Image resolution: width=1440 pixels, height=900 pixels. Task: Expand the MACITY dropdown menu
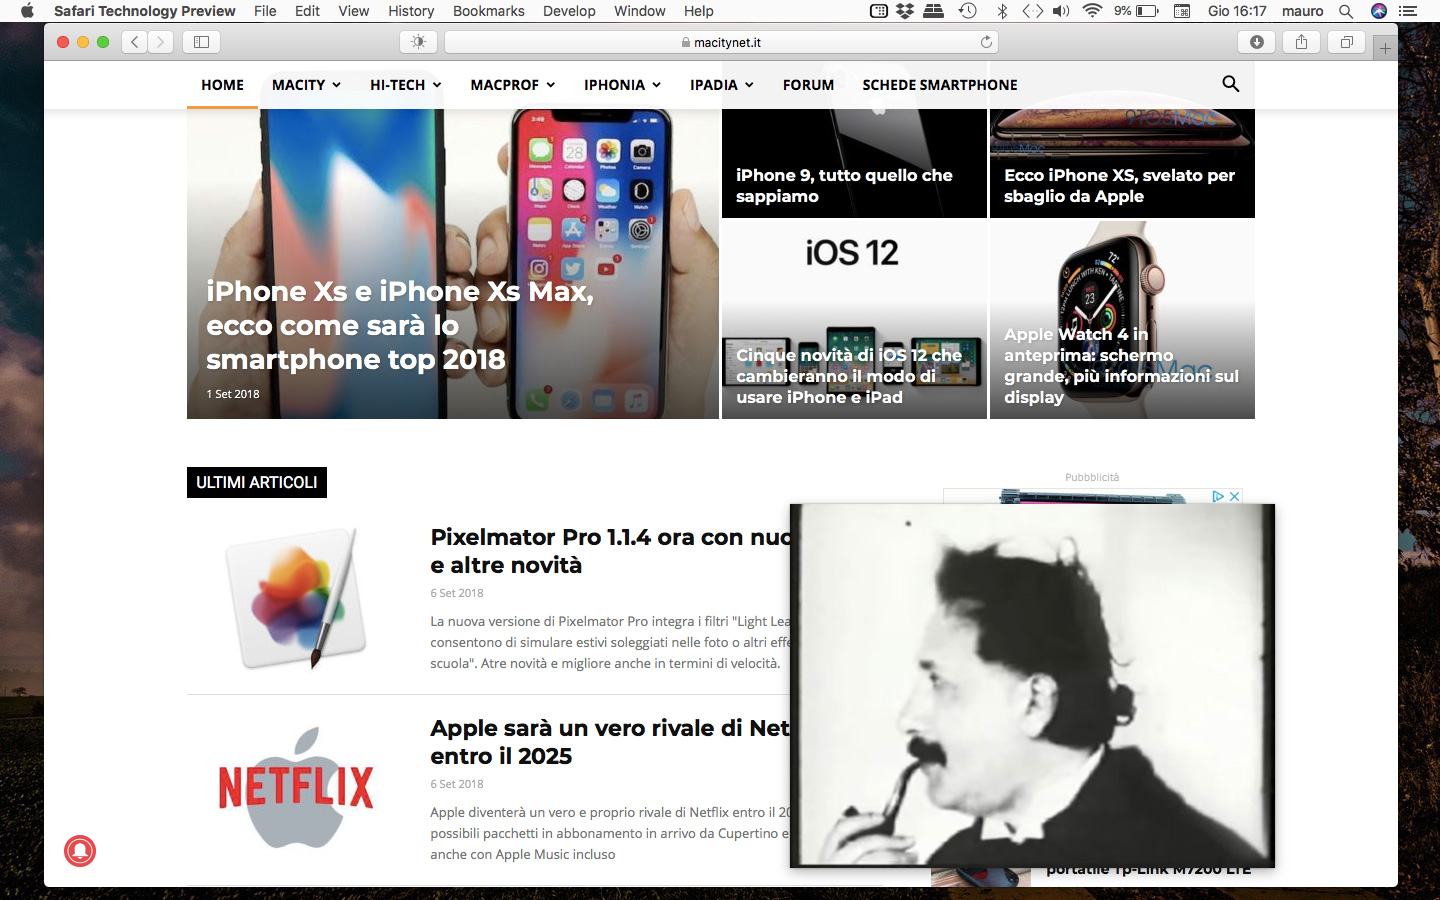[x=305, y=85]
